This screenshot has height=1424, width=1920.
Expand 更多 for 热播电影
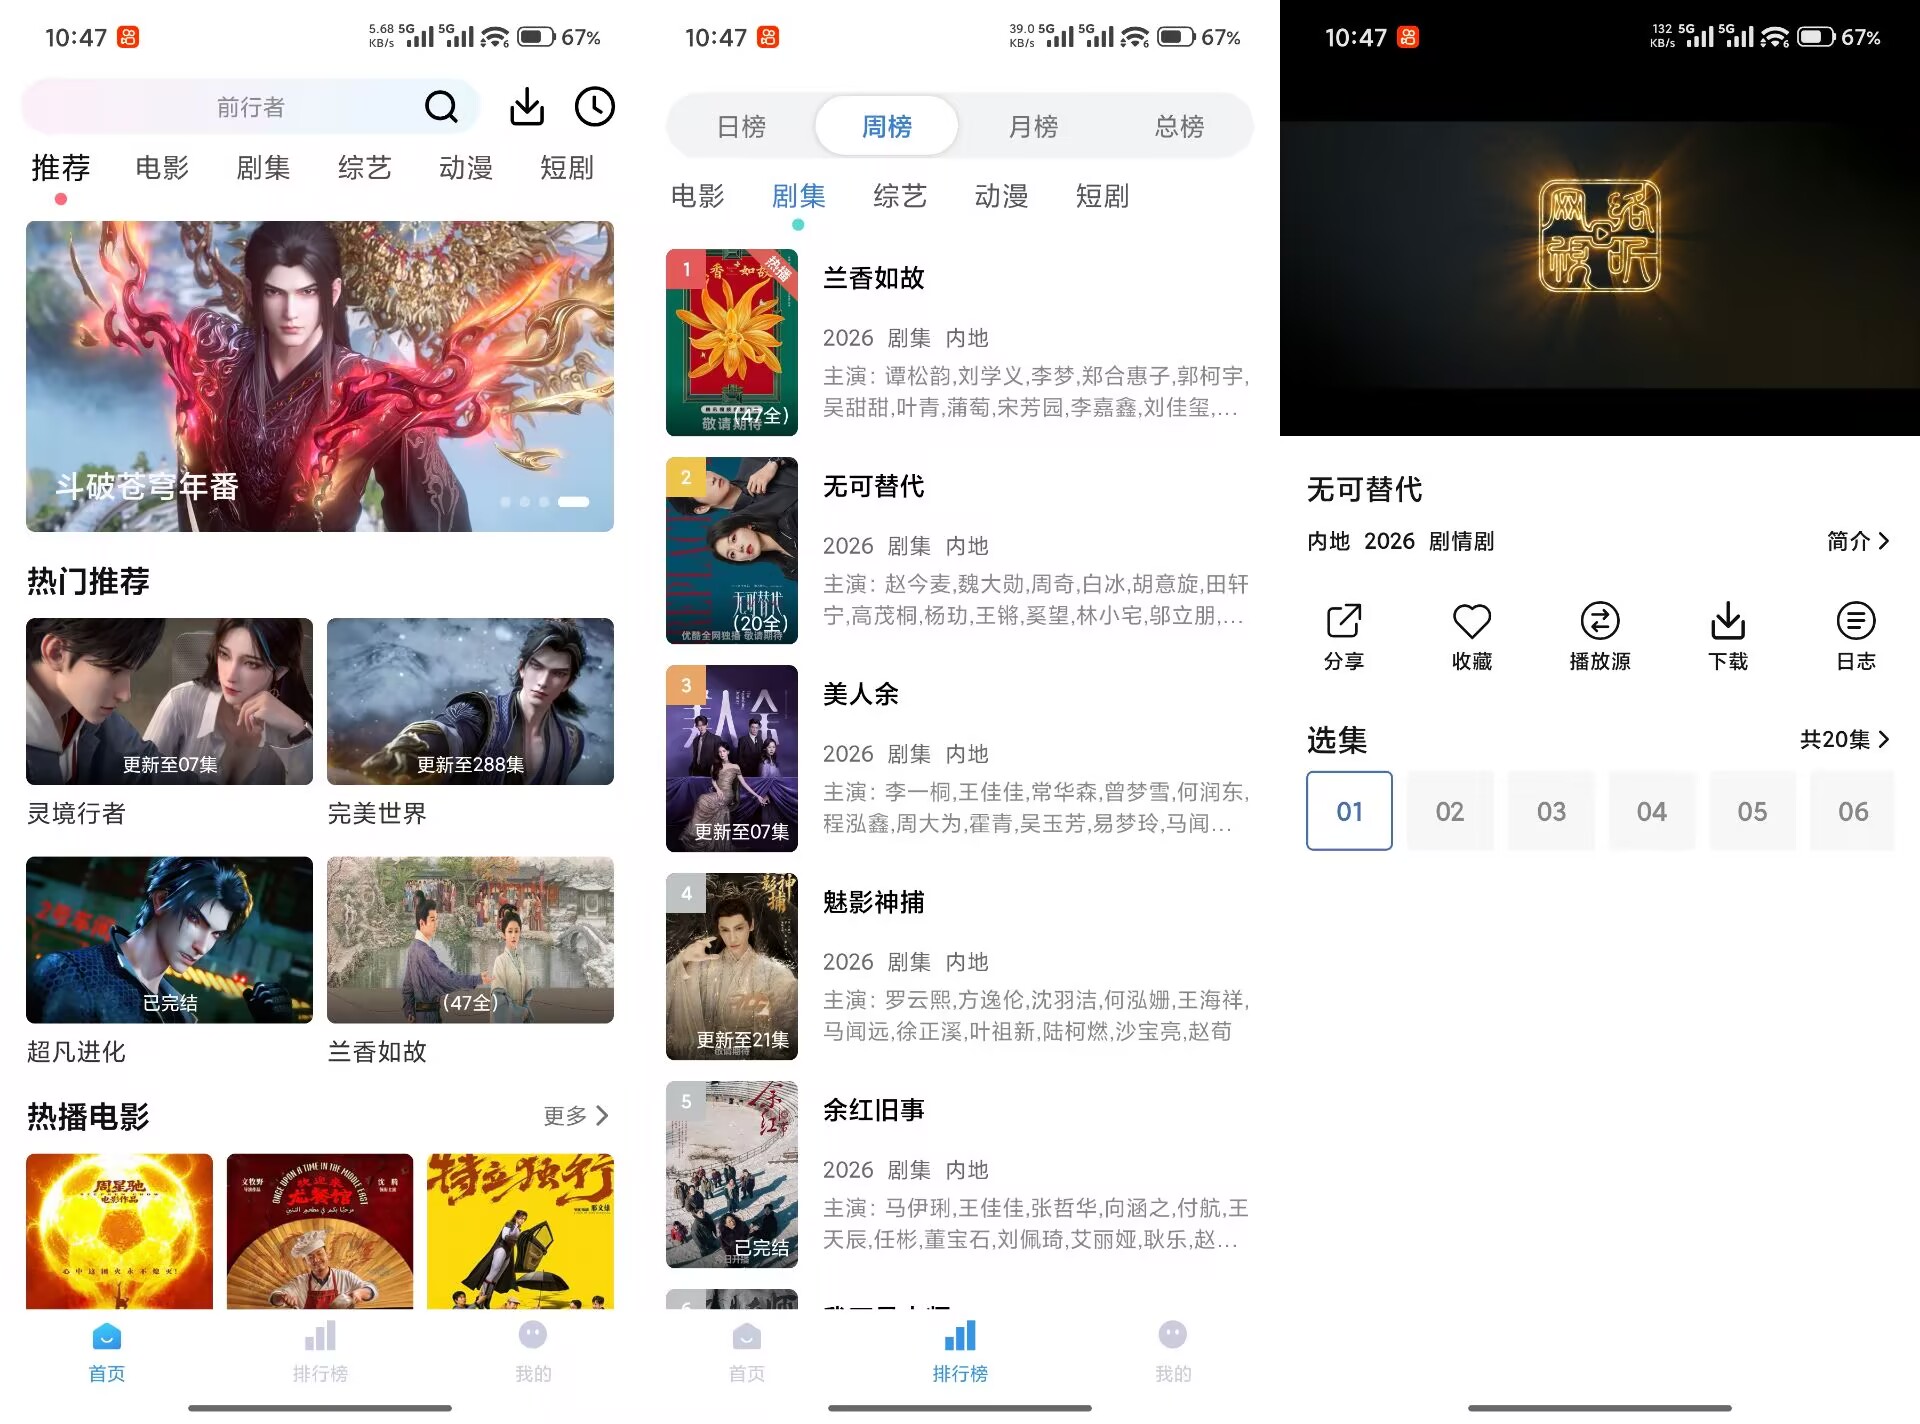point(576,1115)
